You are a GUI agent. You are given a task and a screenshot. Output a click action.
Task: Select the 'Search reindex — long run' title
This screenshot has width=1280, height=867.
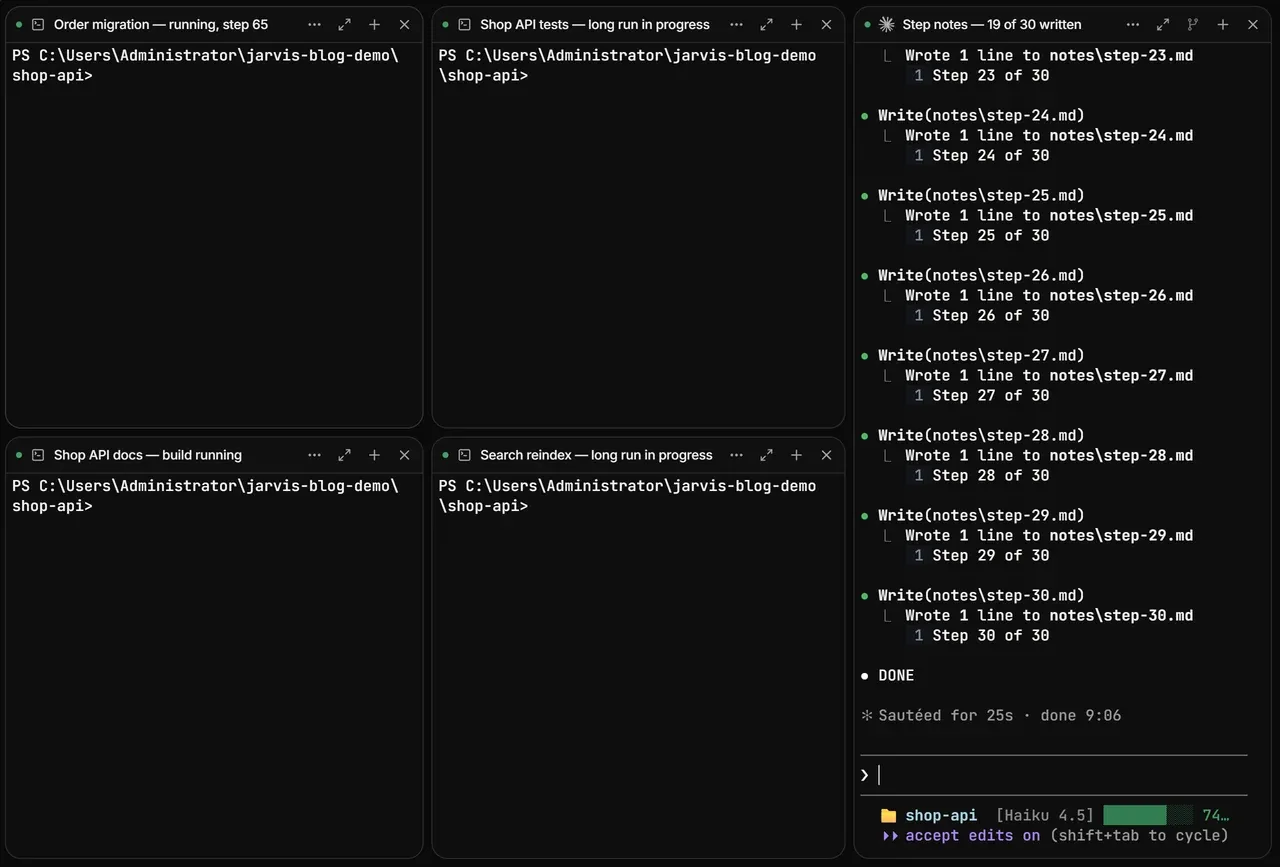[x=596, y=455]
